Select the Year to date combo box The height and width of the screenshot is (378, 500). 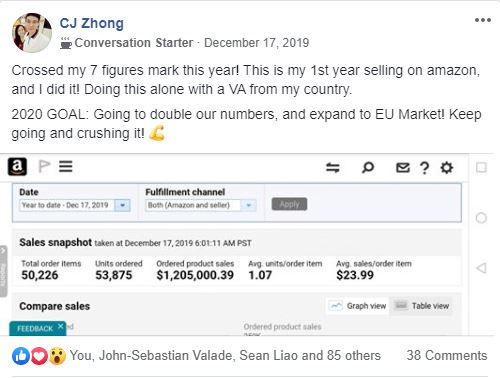75,205
